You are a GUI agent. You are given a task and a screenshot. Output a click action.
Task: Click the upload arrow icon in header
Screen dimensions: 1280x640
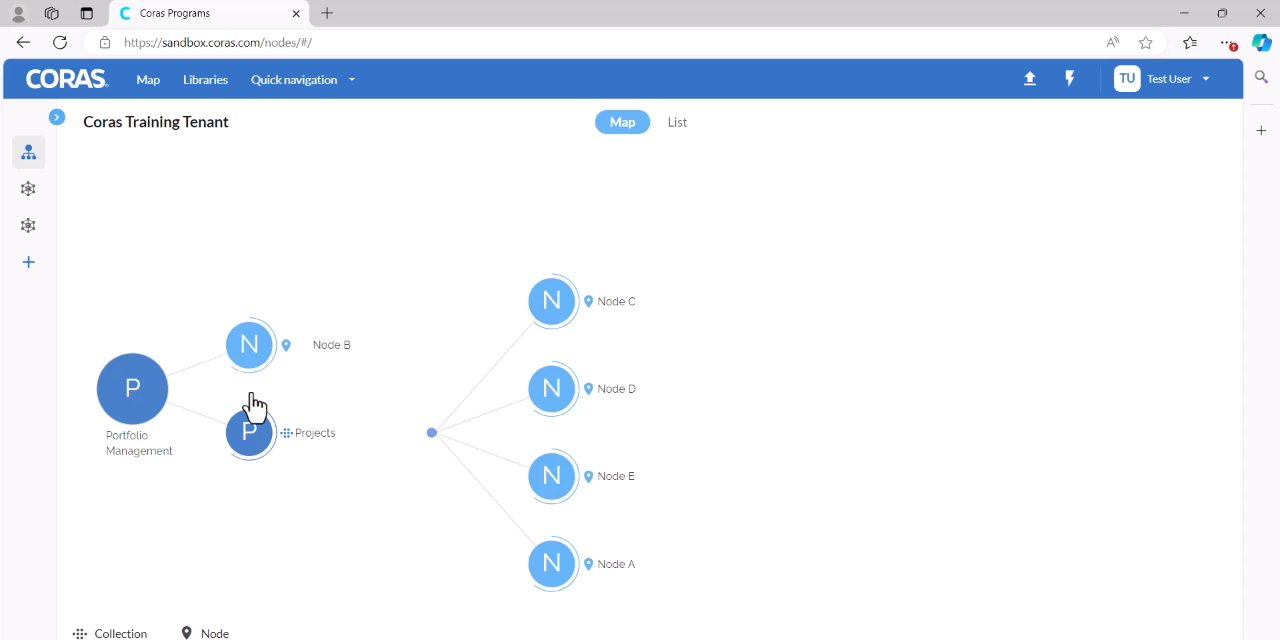[x=1030, y=79]
